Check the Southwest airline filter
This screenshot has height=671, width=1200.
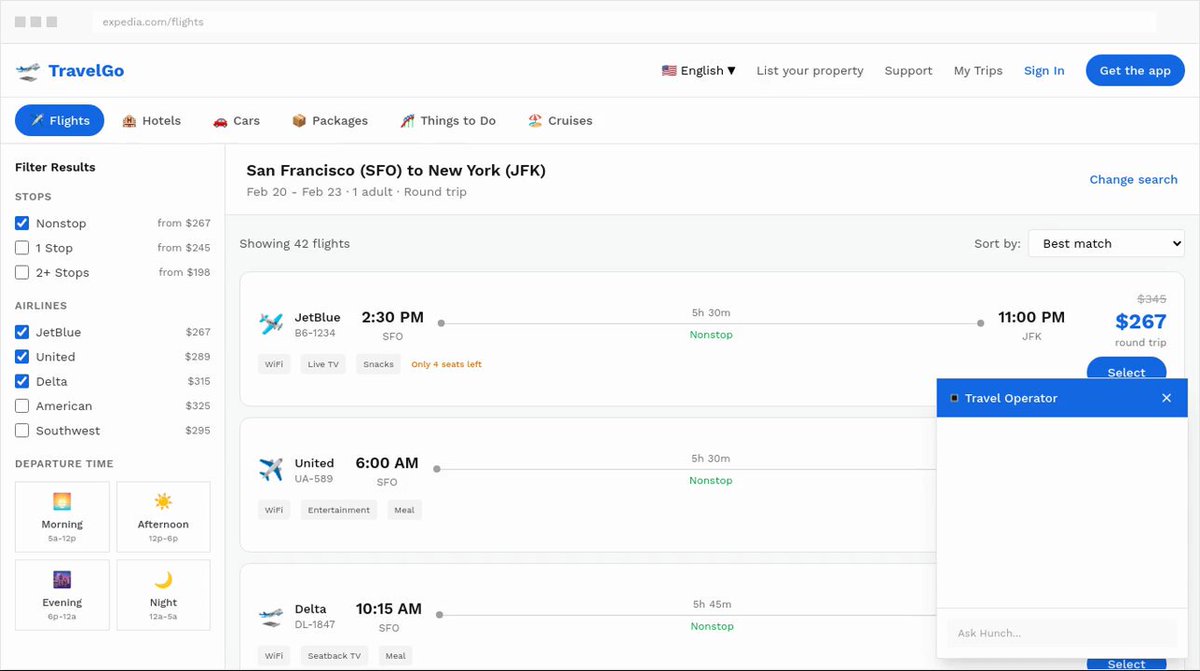click(22, 431)
